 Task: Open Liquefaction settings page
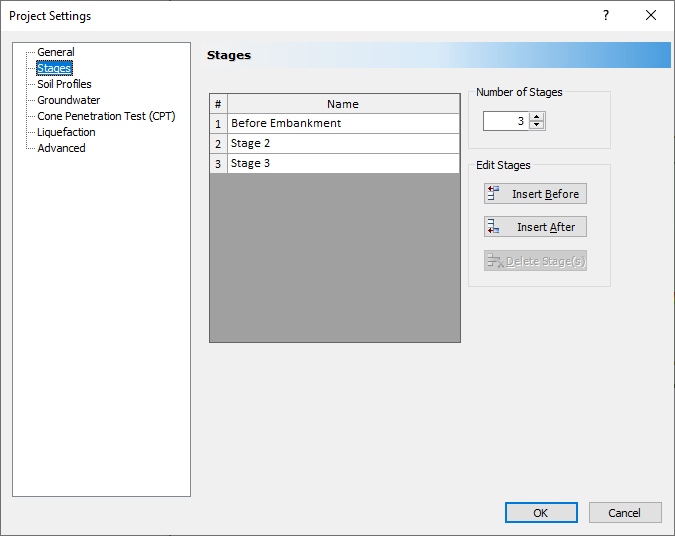point(66,132)
